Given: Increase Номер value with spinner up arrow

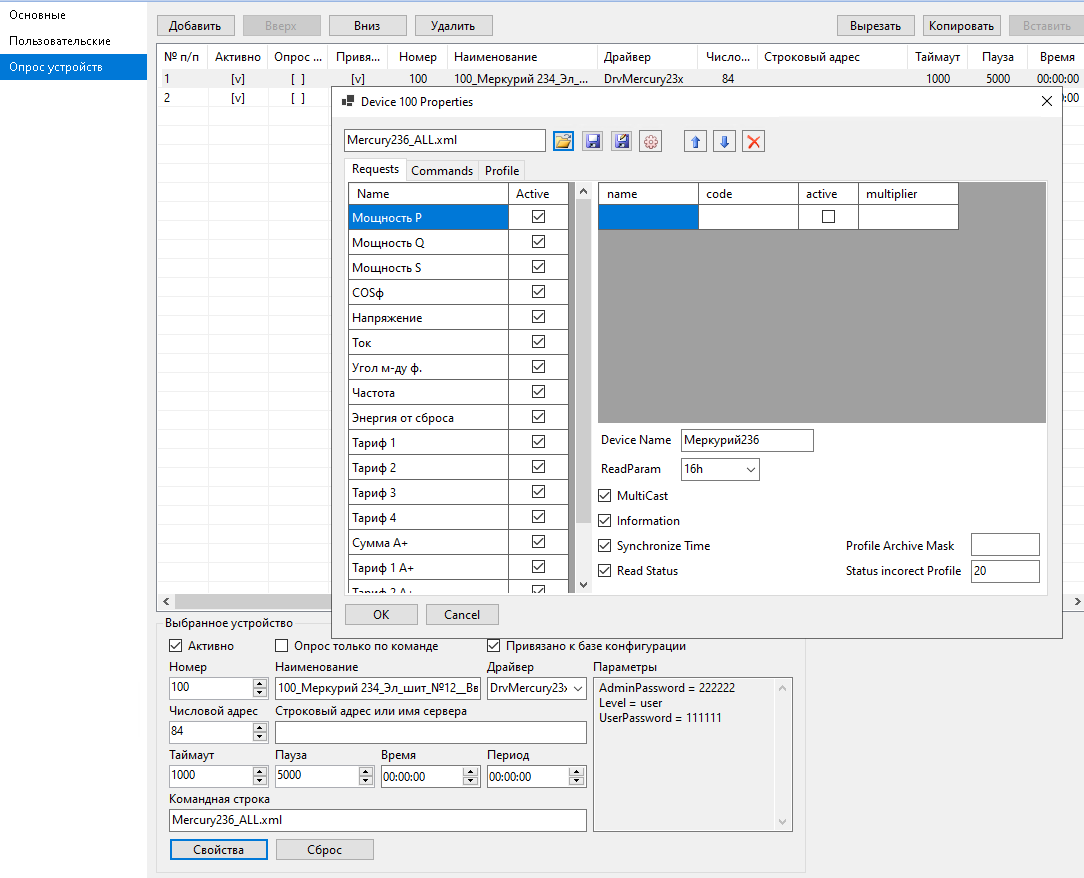Looking at the screenshot, I should 260,683.
